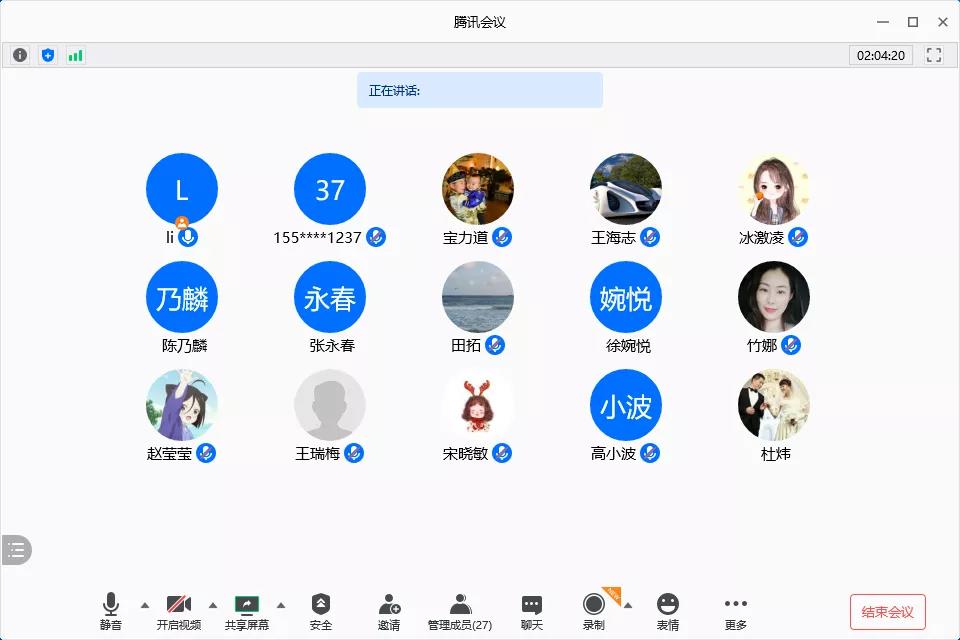The height and width of the screenshot is (640, 960).
Task: Turn on camera via 开启视频
Action: (179, 611)
